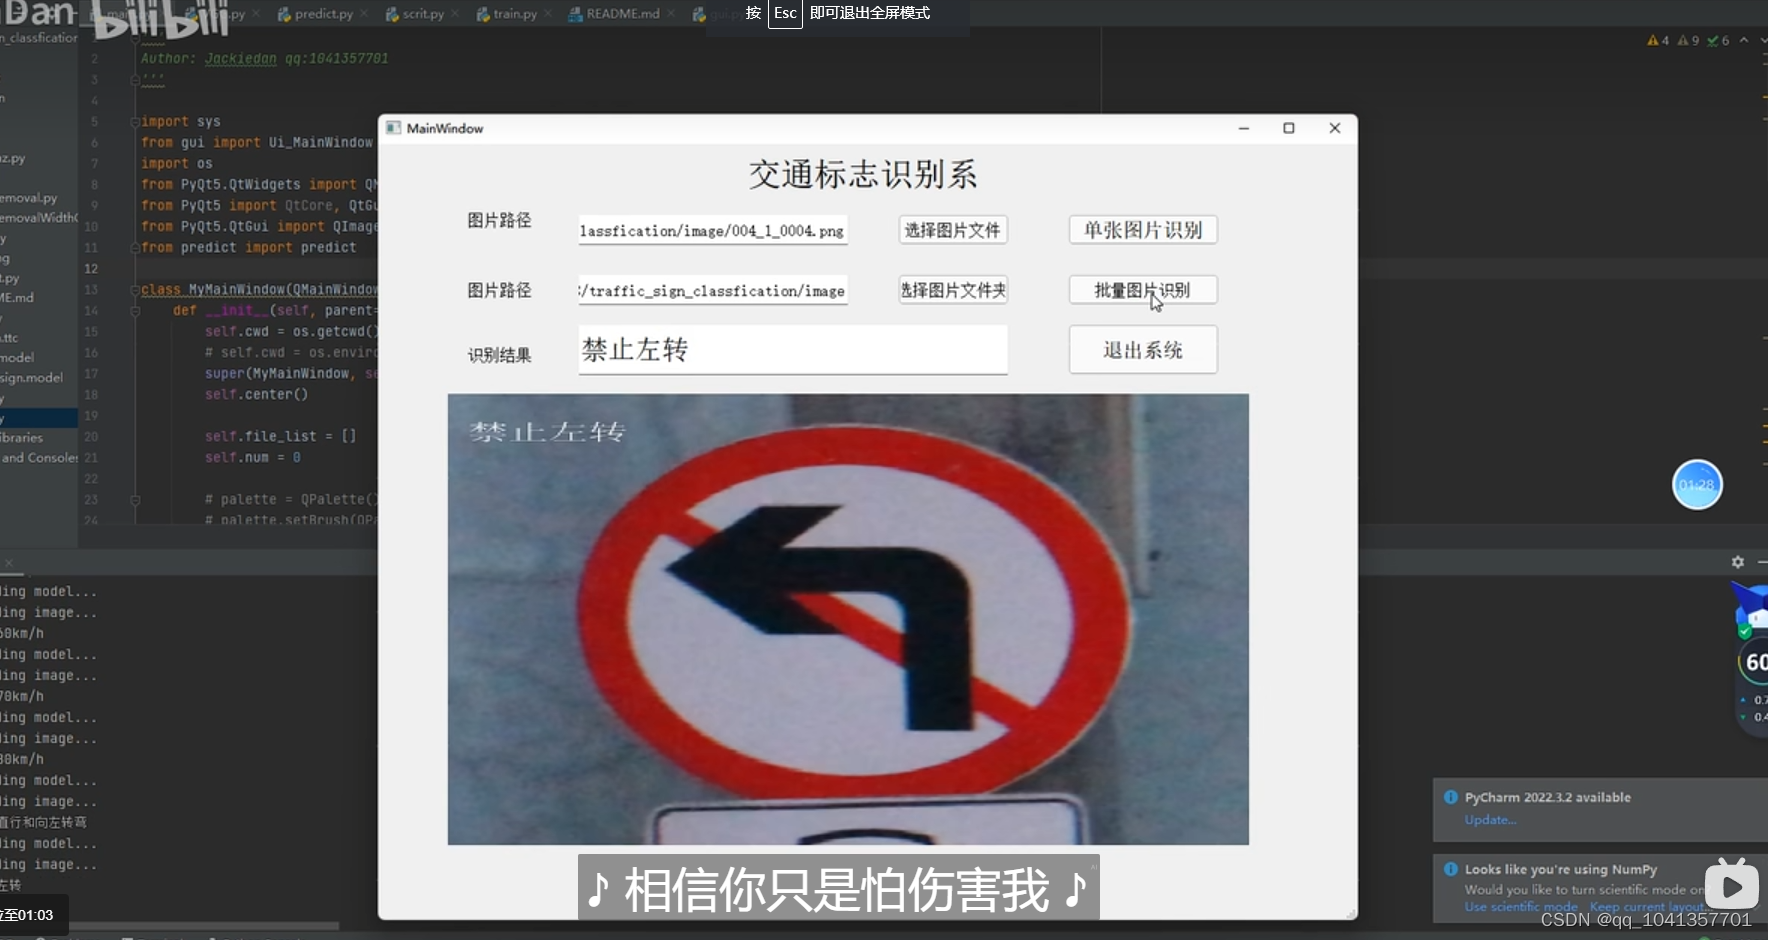Screen dimensions: 1768x940
Task: Click Update... in the PyCharm notification
Action: tap(1490, 820)
